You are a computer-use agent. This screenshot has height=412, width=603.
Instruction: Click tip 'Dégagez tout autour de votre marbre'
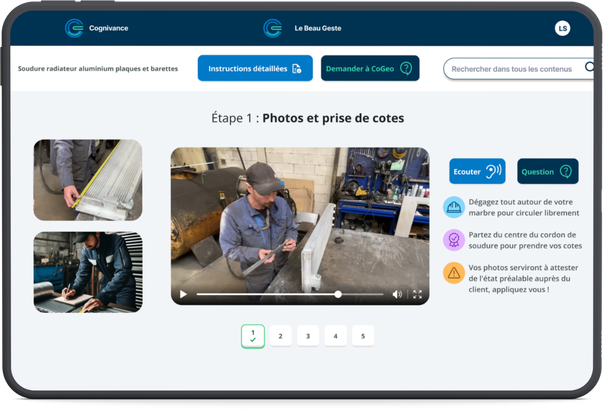click(x=523, y=207)
